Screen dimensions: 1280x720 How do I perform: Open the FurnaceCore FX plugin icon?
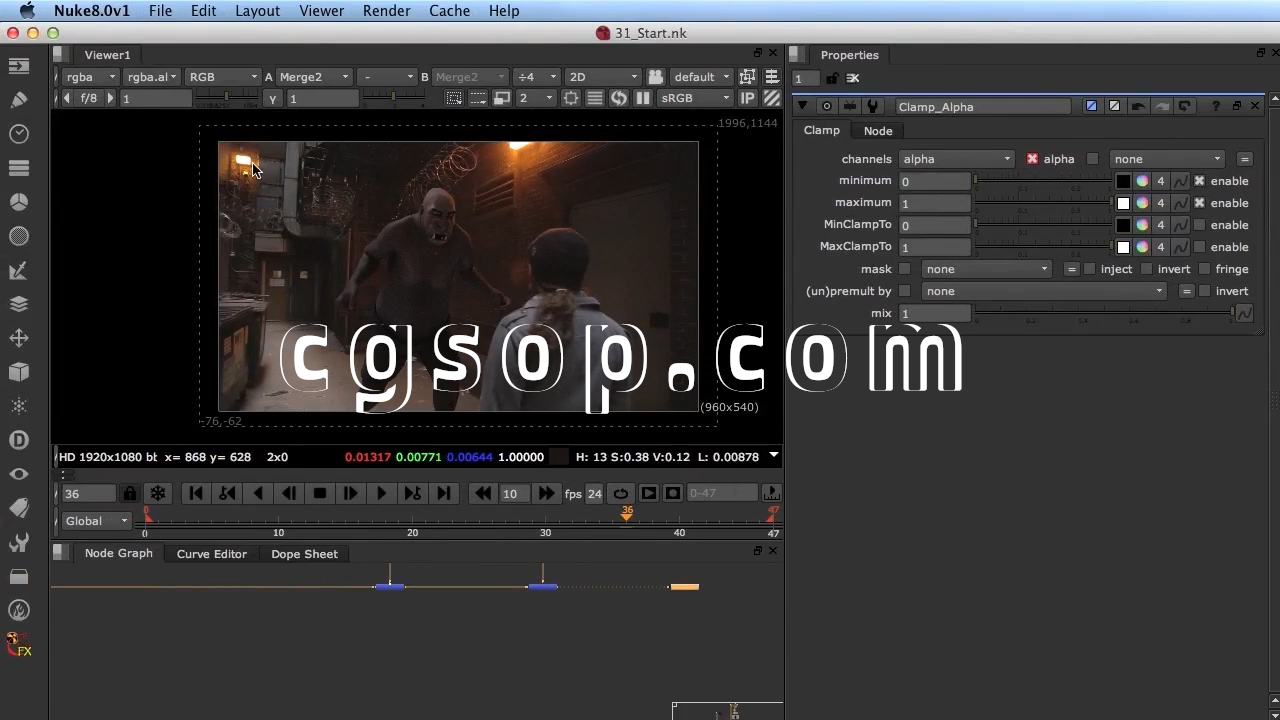tap(19, 645)
